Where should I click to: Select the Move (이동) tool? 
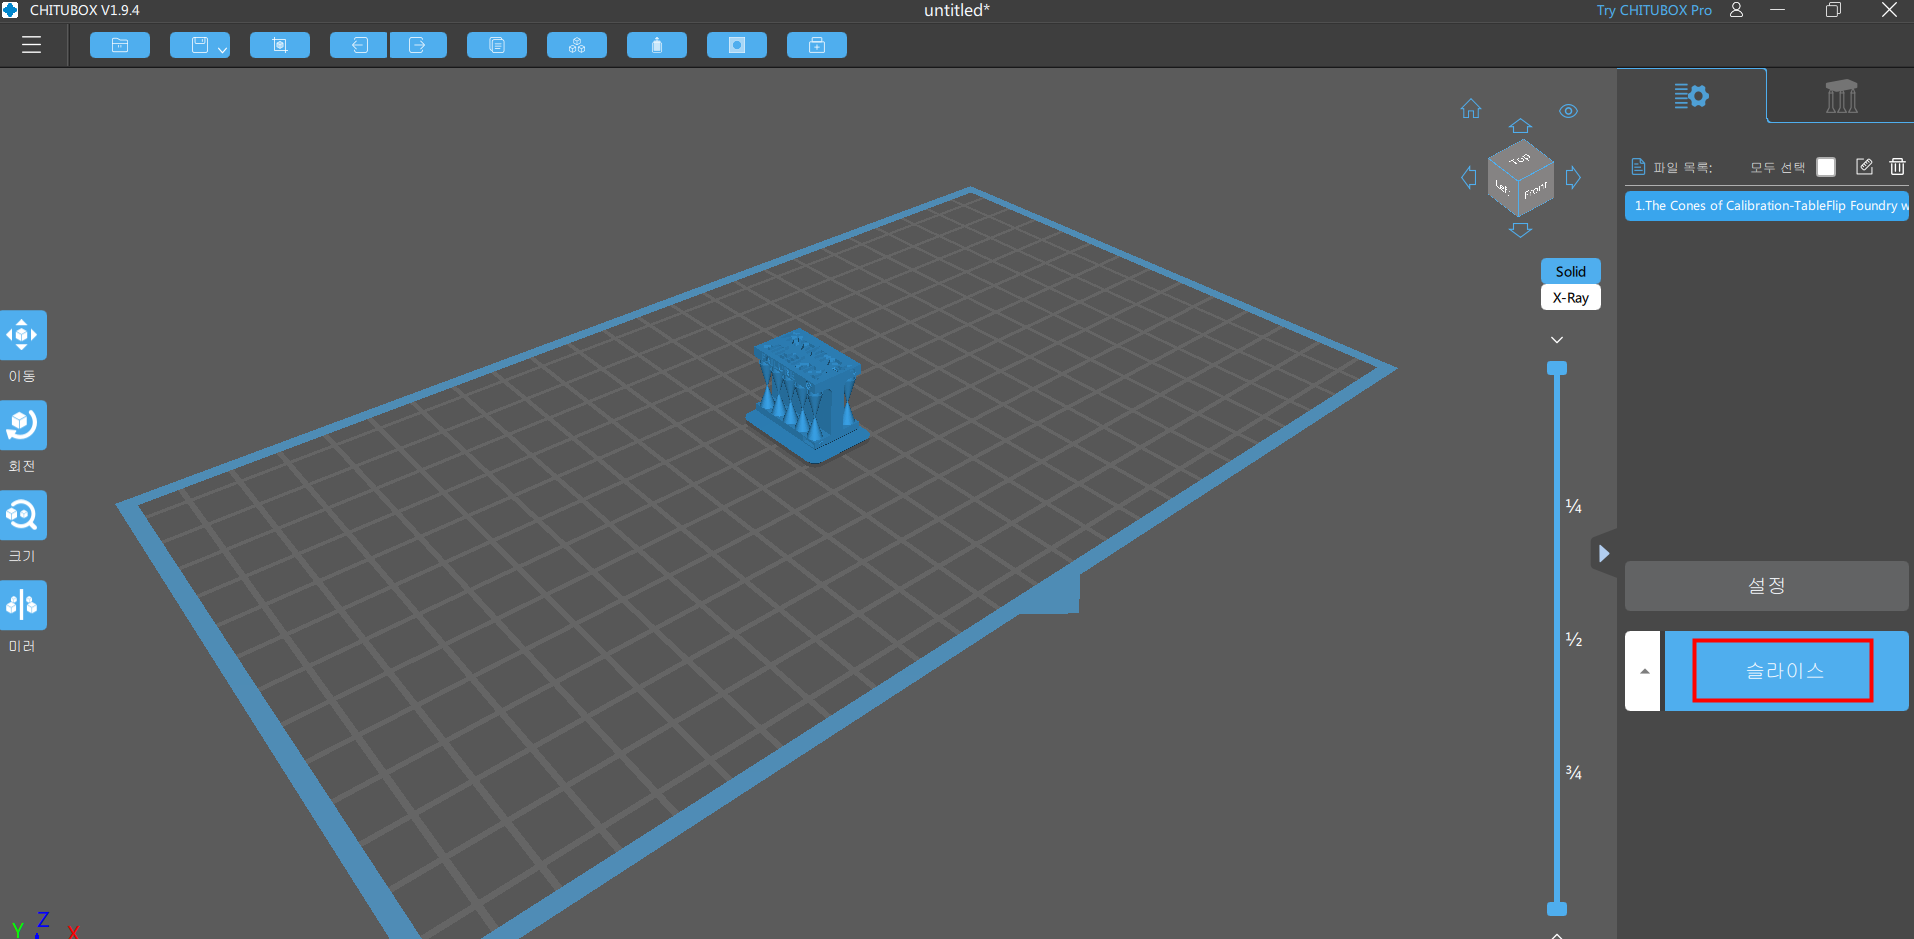click(x=22, y=336)
